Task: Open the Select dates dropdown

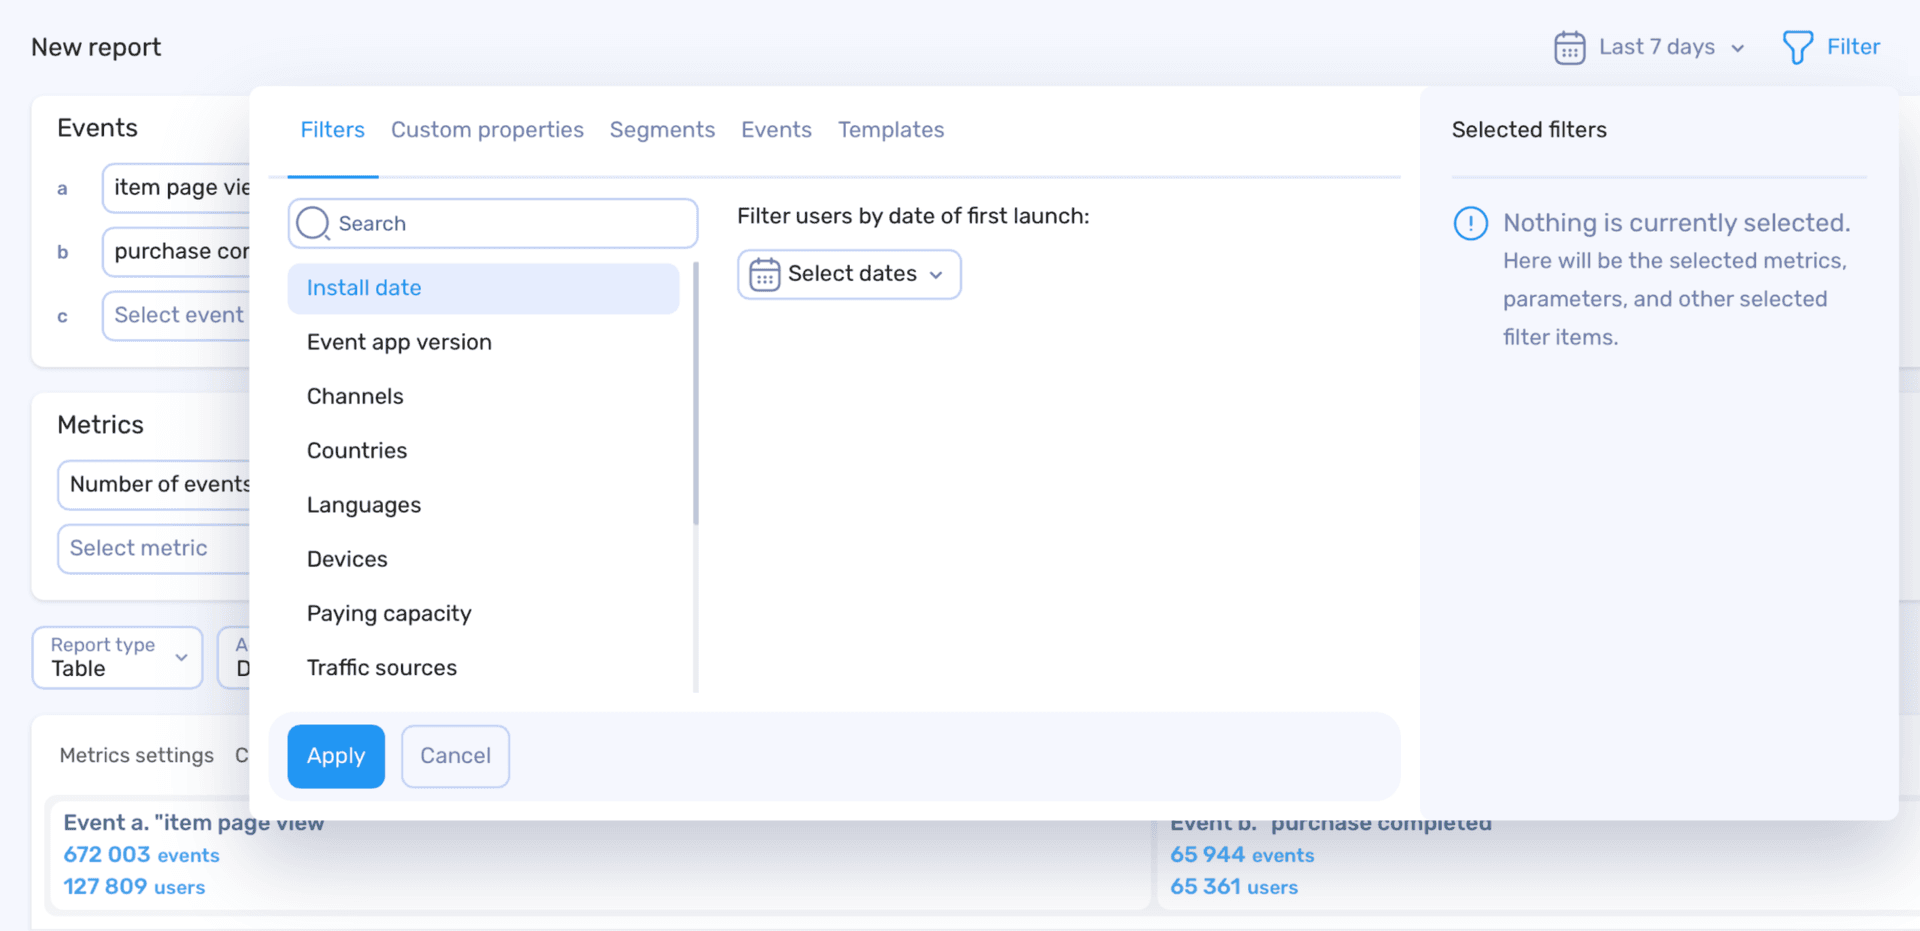Action: coord(848,274)
